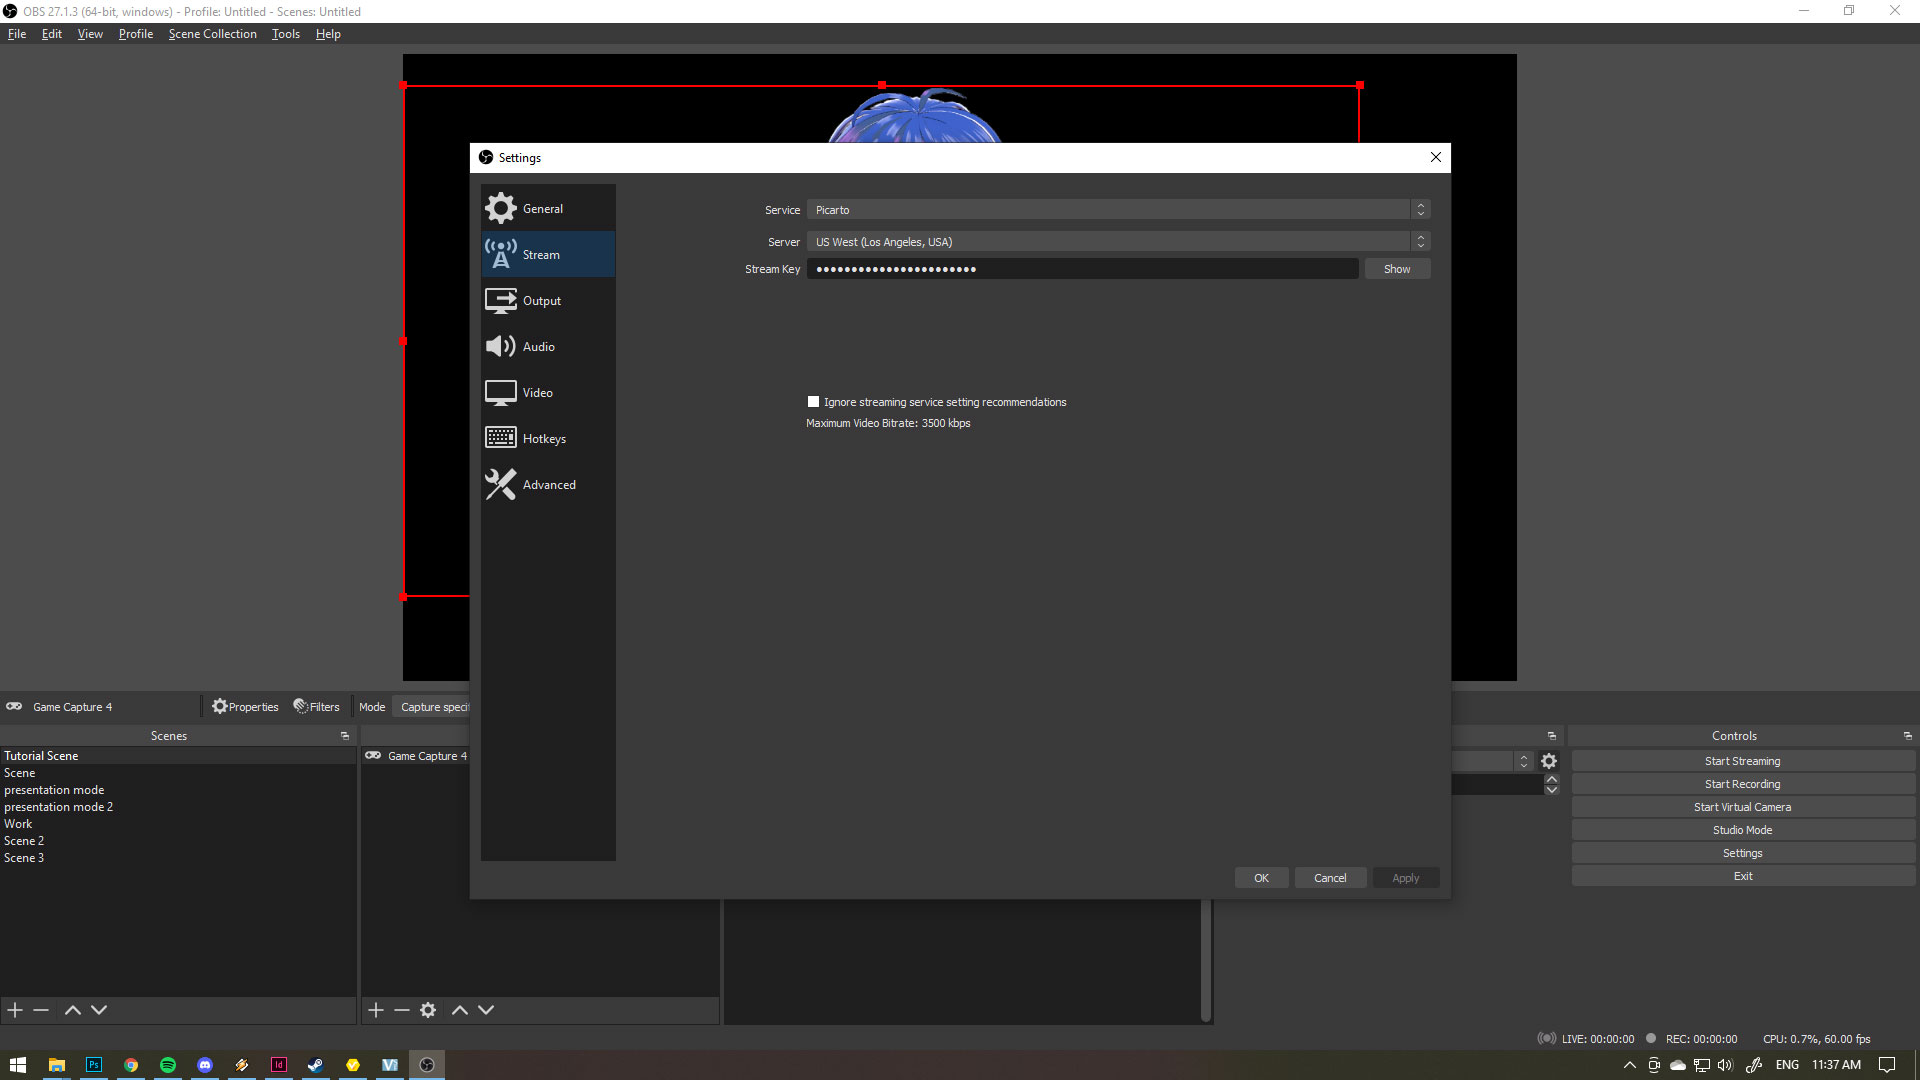Open source properties gear in the Sources toolbar
The image size is (1920, 1080).
point(428,1010)
